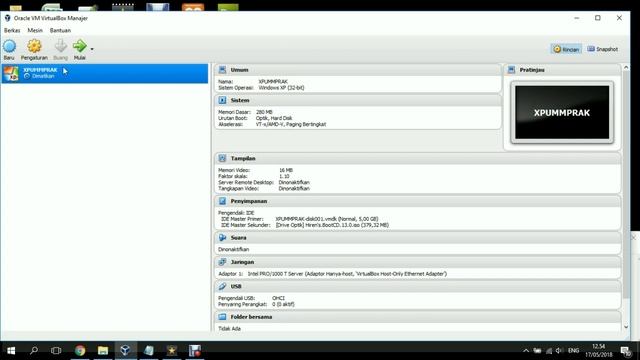Launch Chrome from the taskbar
The image size is (640, 360).
[80, 350]
